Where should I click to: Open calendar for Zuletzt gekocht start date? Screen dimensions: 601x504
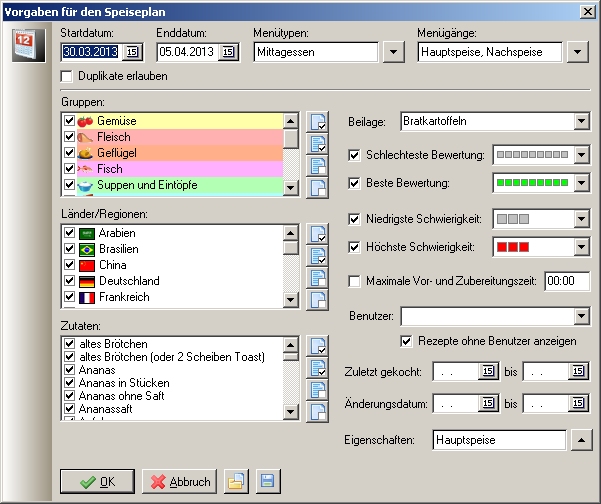[488, 371]
